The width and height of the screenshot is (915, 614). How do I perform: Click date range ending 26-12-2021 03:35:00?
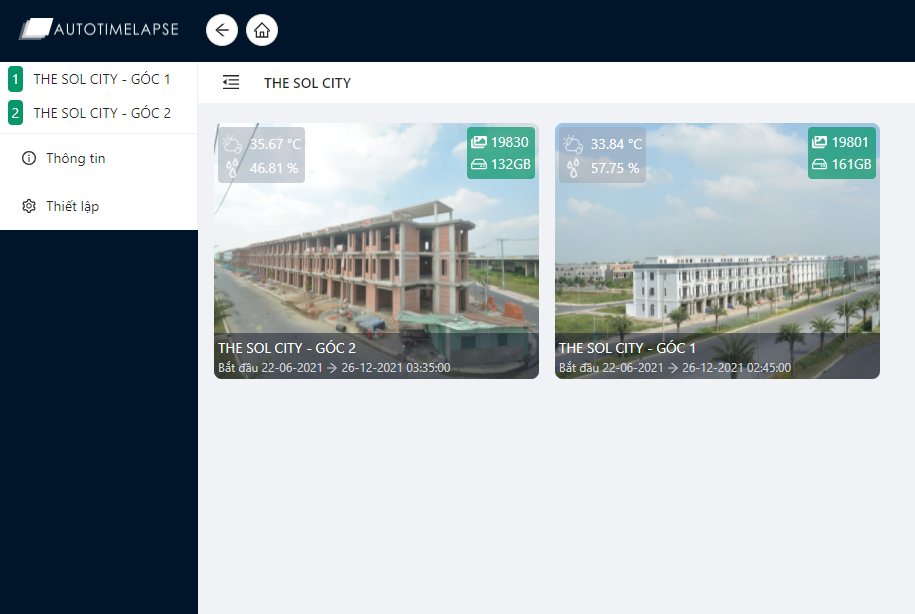point(334,368)
